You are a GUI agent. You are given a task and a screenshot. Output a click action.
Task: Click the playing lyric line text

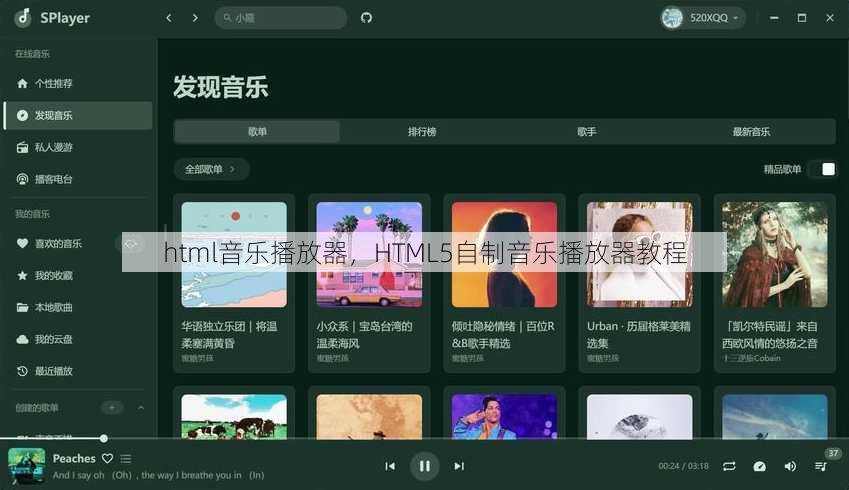(x=158, y=475)
